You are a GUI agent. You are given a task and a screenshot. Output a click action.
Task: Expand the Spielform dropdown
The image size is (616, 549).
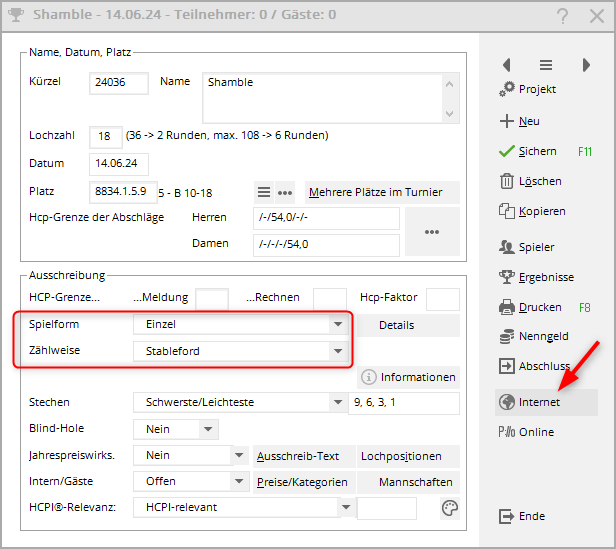coord(337,325)
